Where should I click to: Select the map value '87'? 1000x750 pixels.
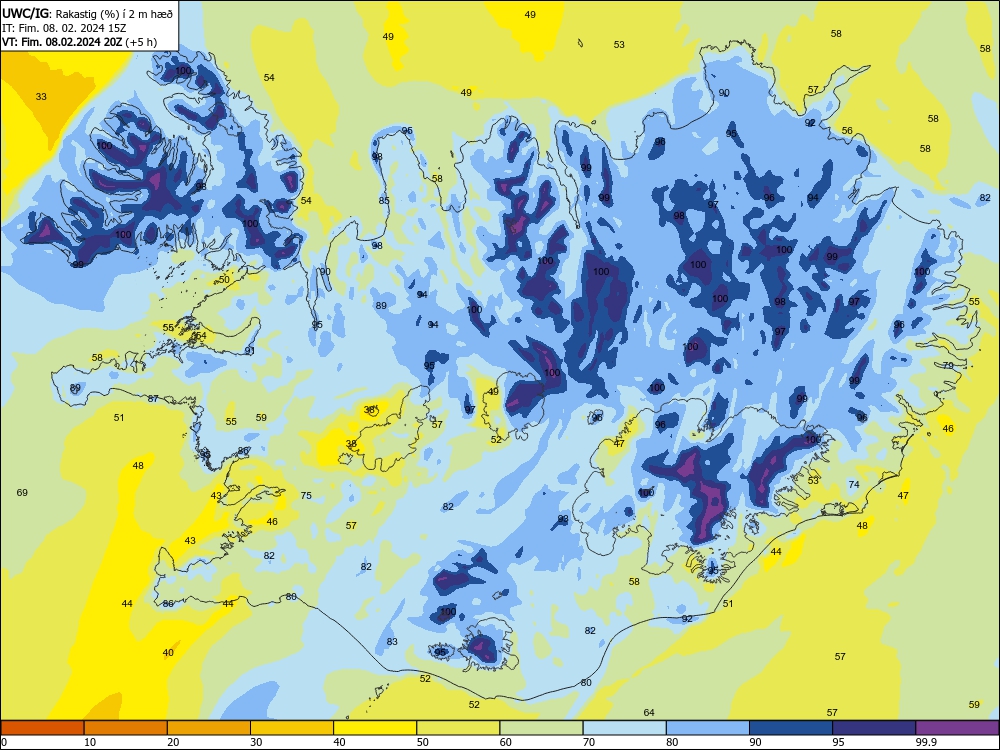[153, 399]
